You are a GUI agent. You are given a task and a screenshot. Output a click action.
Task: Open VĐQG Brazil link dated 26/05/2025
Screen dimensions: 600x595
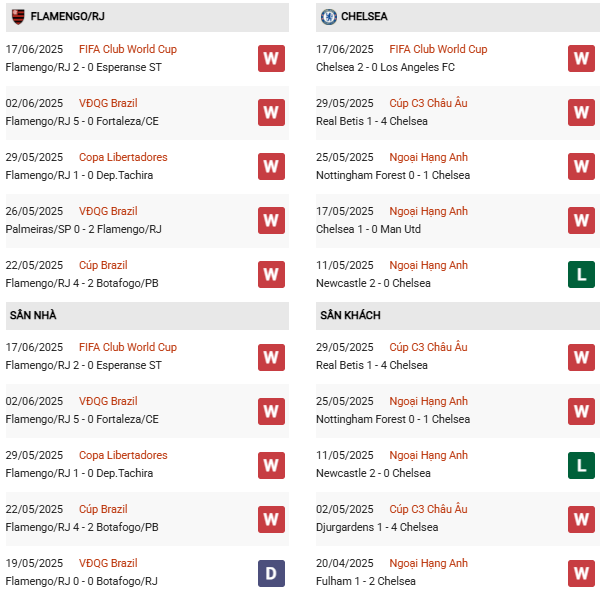(108, 211)
